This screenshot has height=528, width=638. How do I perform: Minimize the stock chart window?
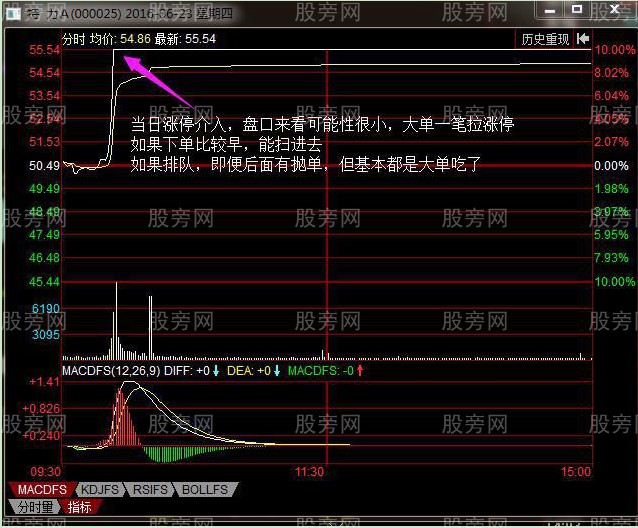click(x=550, y=11)
